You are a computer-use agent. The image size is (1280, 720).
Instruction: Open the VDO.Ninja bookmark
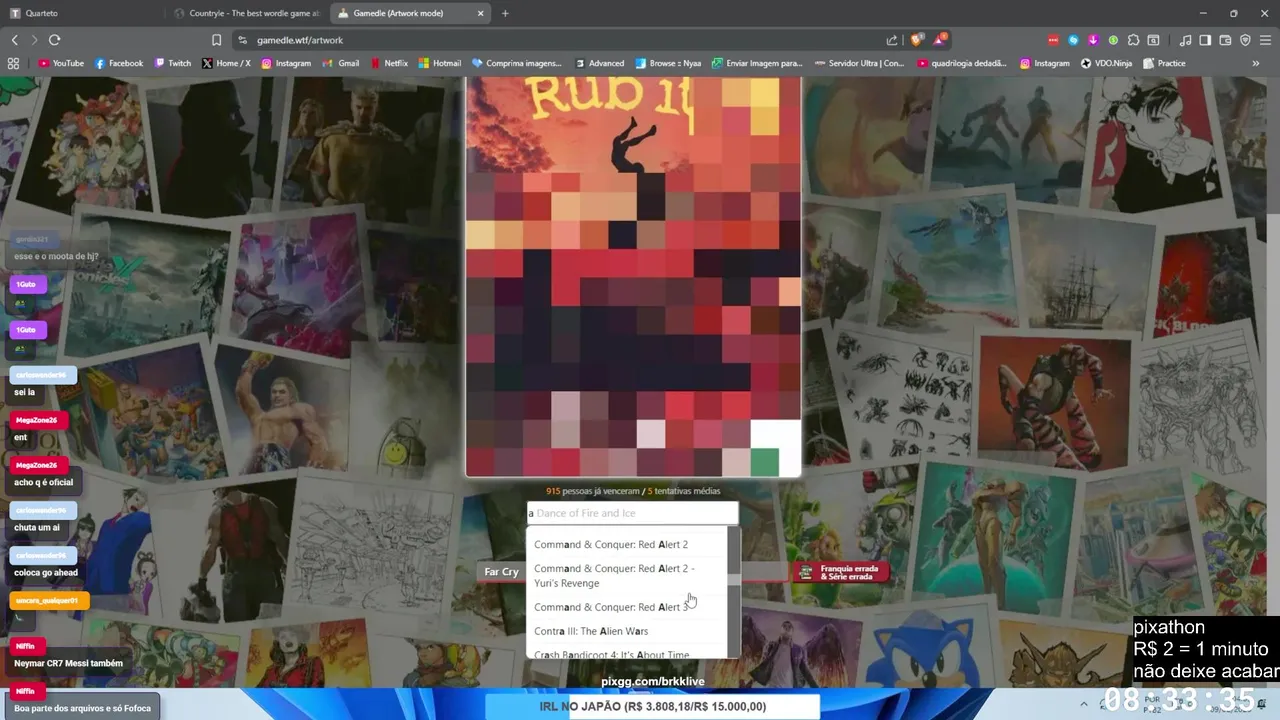(x=1106, y=63)
